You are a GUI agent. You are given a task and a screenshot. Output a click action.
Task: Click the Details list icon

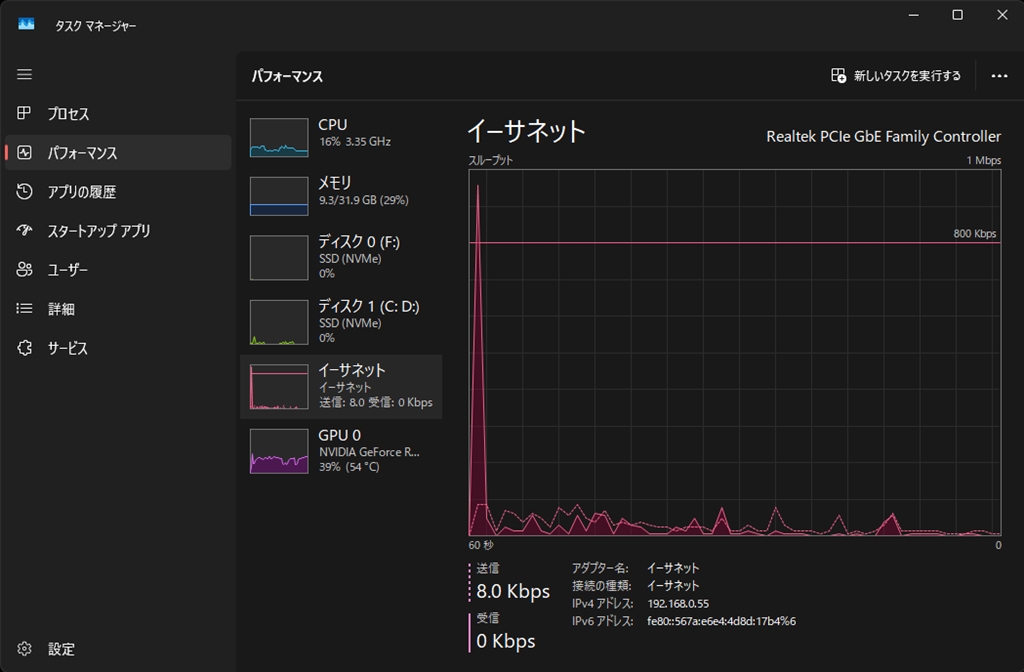[25, 309]
